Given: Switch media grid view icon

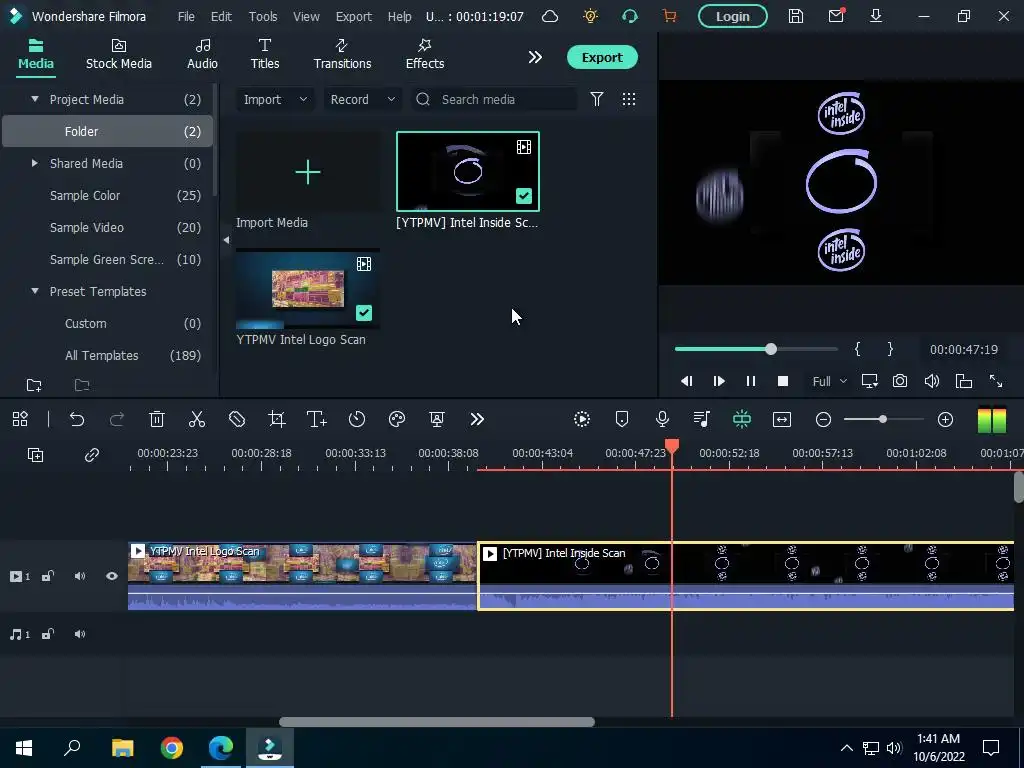Looking at the screenshot, I should pyautogui.click(x=629, y=99).
